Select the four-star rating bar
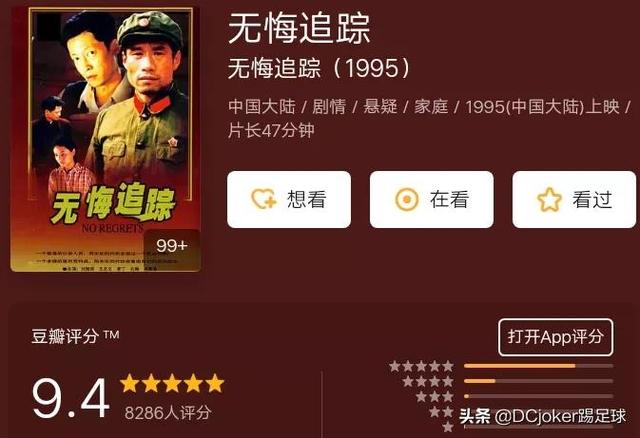 (538, 381)
